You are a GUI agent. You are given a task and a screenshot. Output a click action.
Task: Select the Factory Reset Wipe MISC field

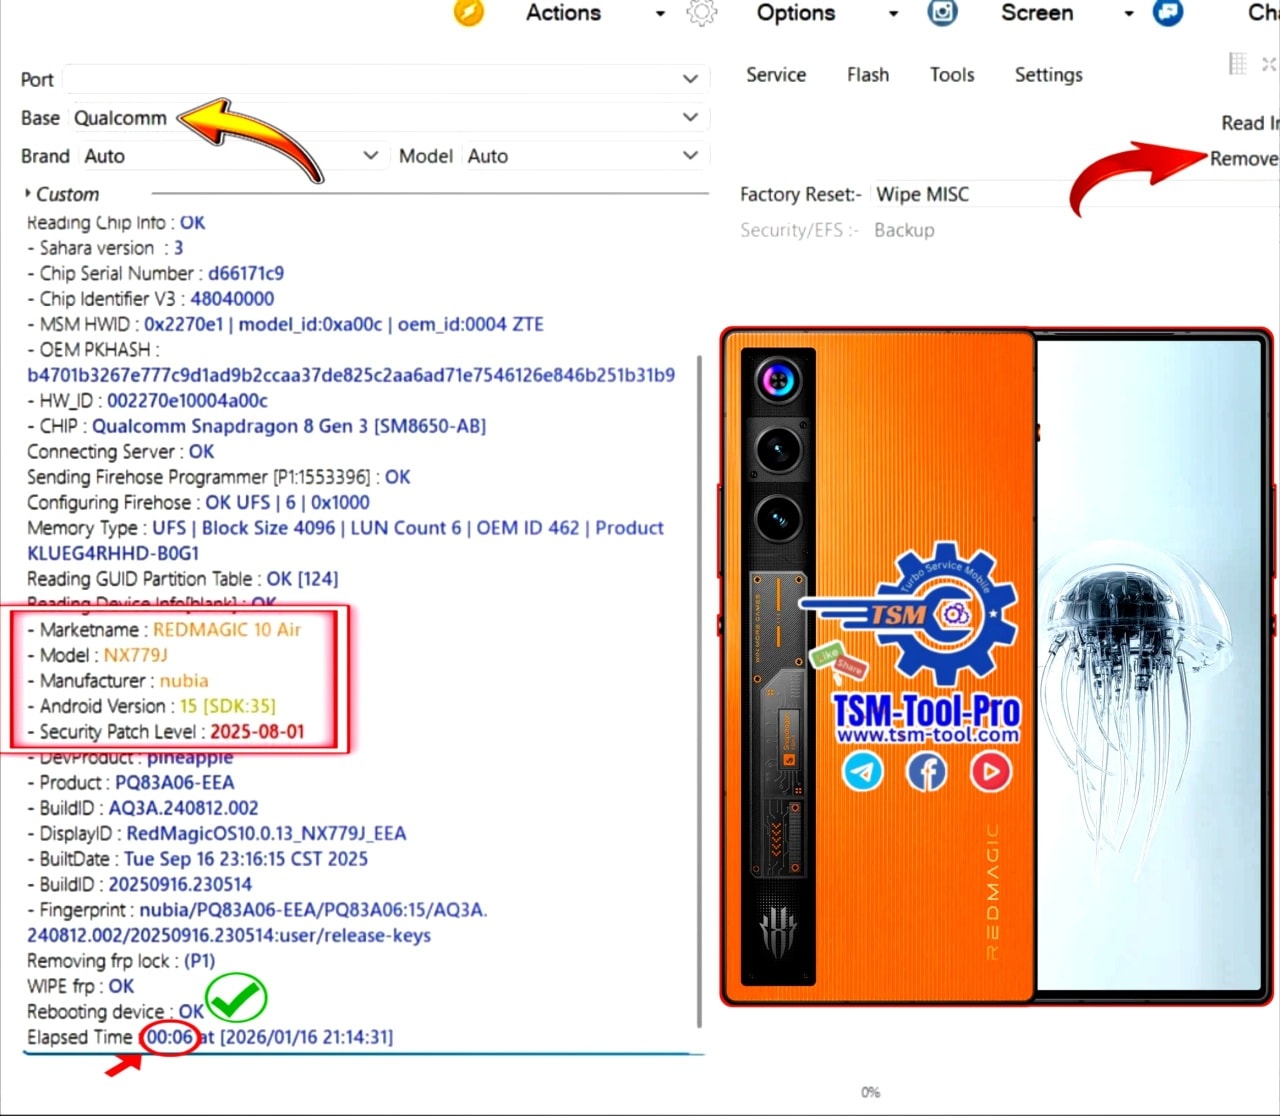pyautogui.click(x=1075, y=194)
